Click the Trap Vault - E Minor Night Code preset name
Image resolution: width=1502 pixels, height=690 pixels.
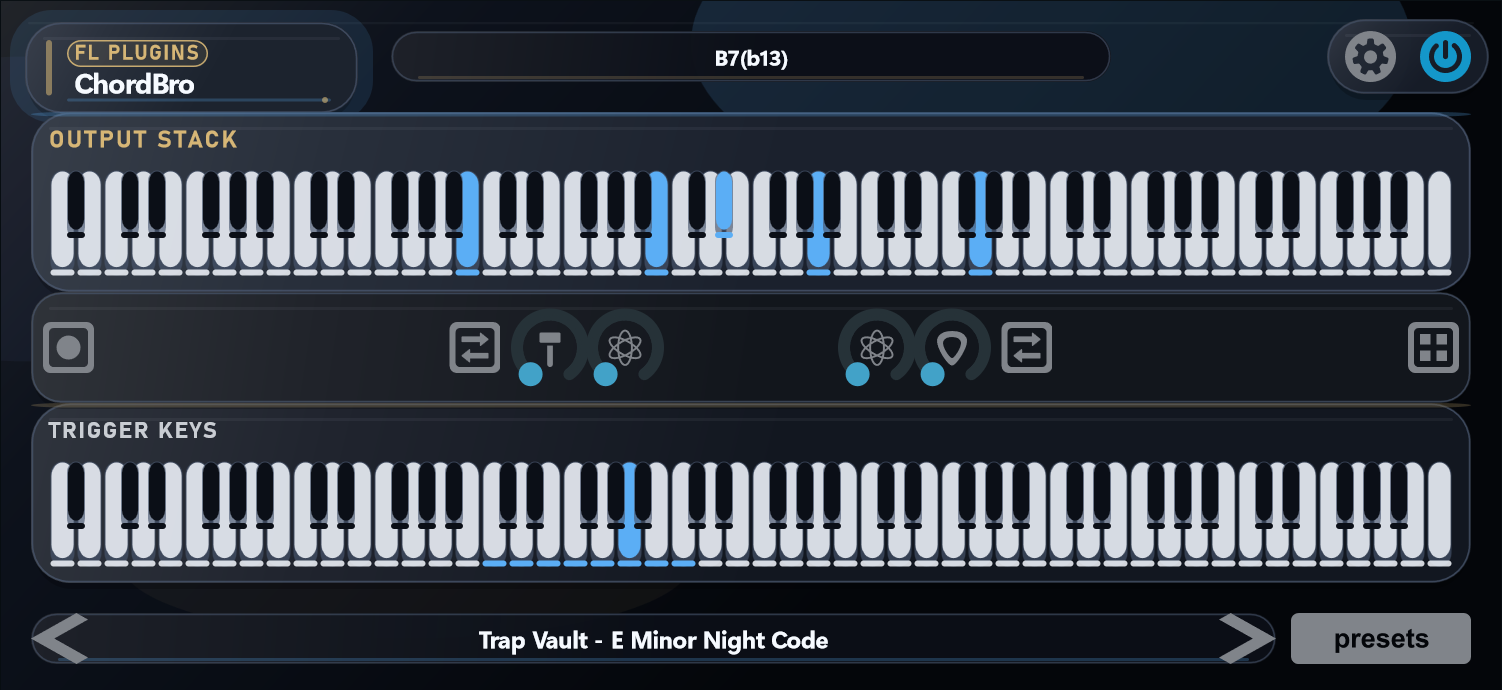653,641
